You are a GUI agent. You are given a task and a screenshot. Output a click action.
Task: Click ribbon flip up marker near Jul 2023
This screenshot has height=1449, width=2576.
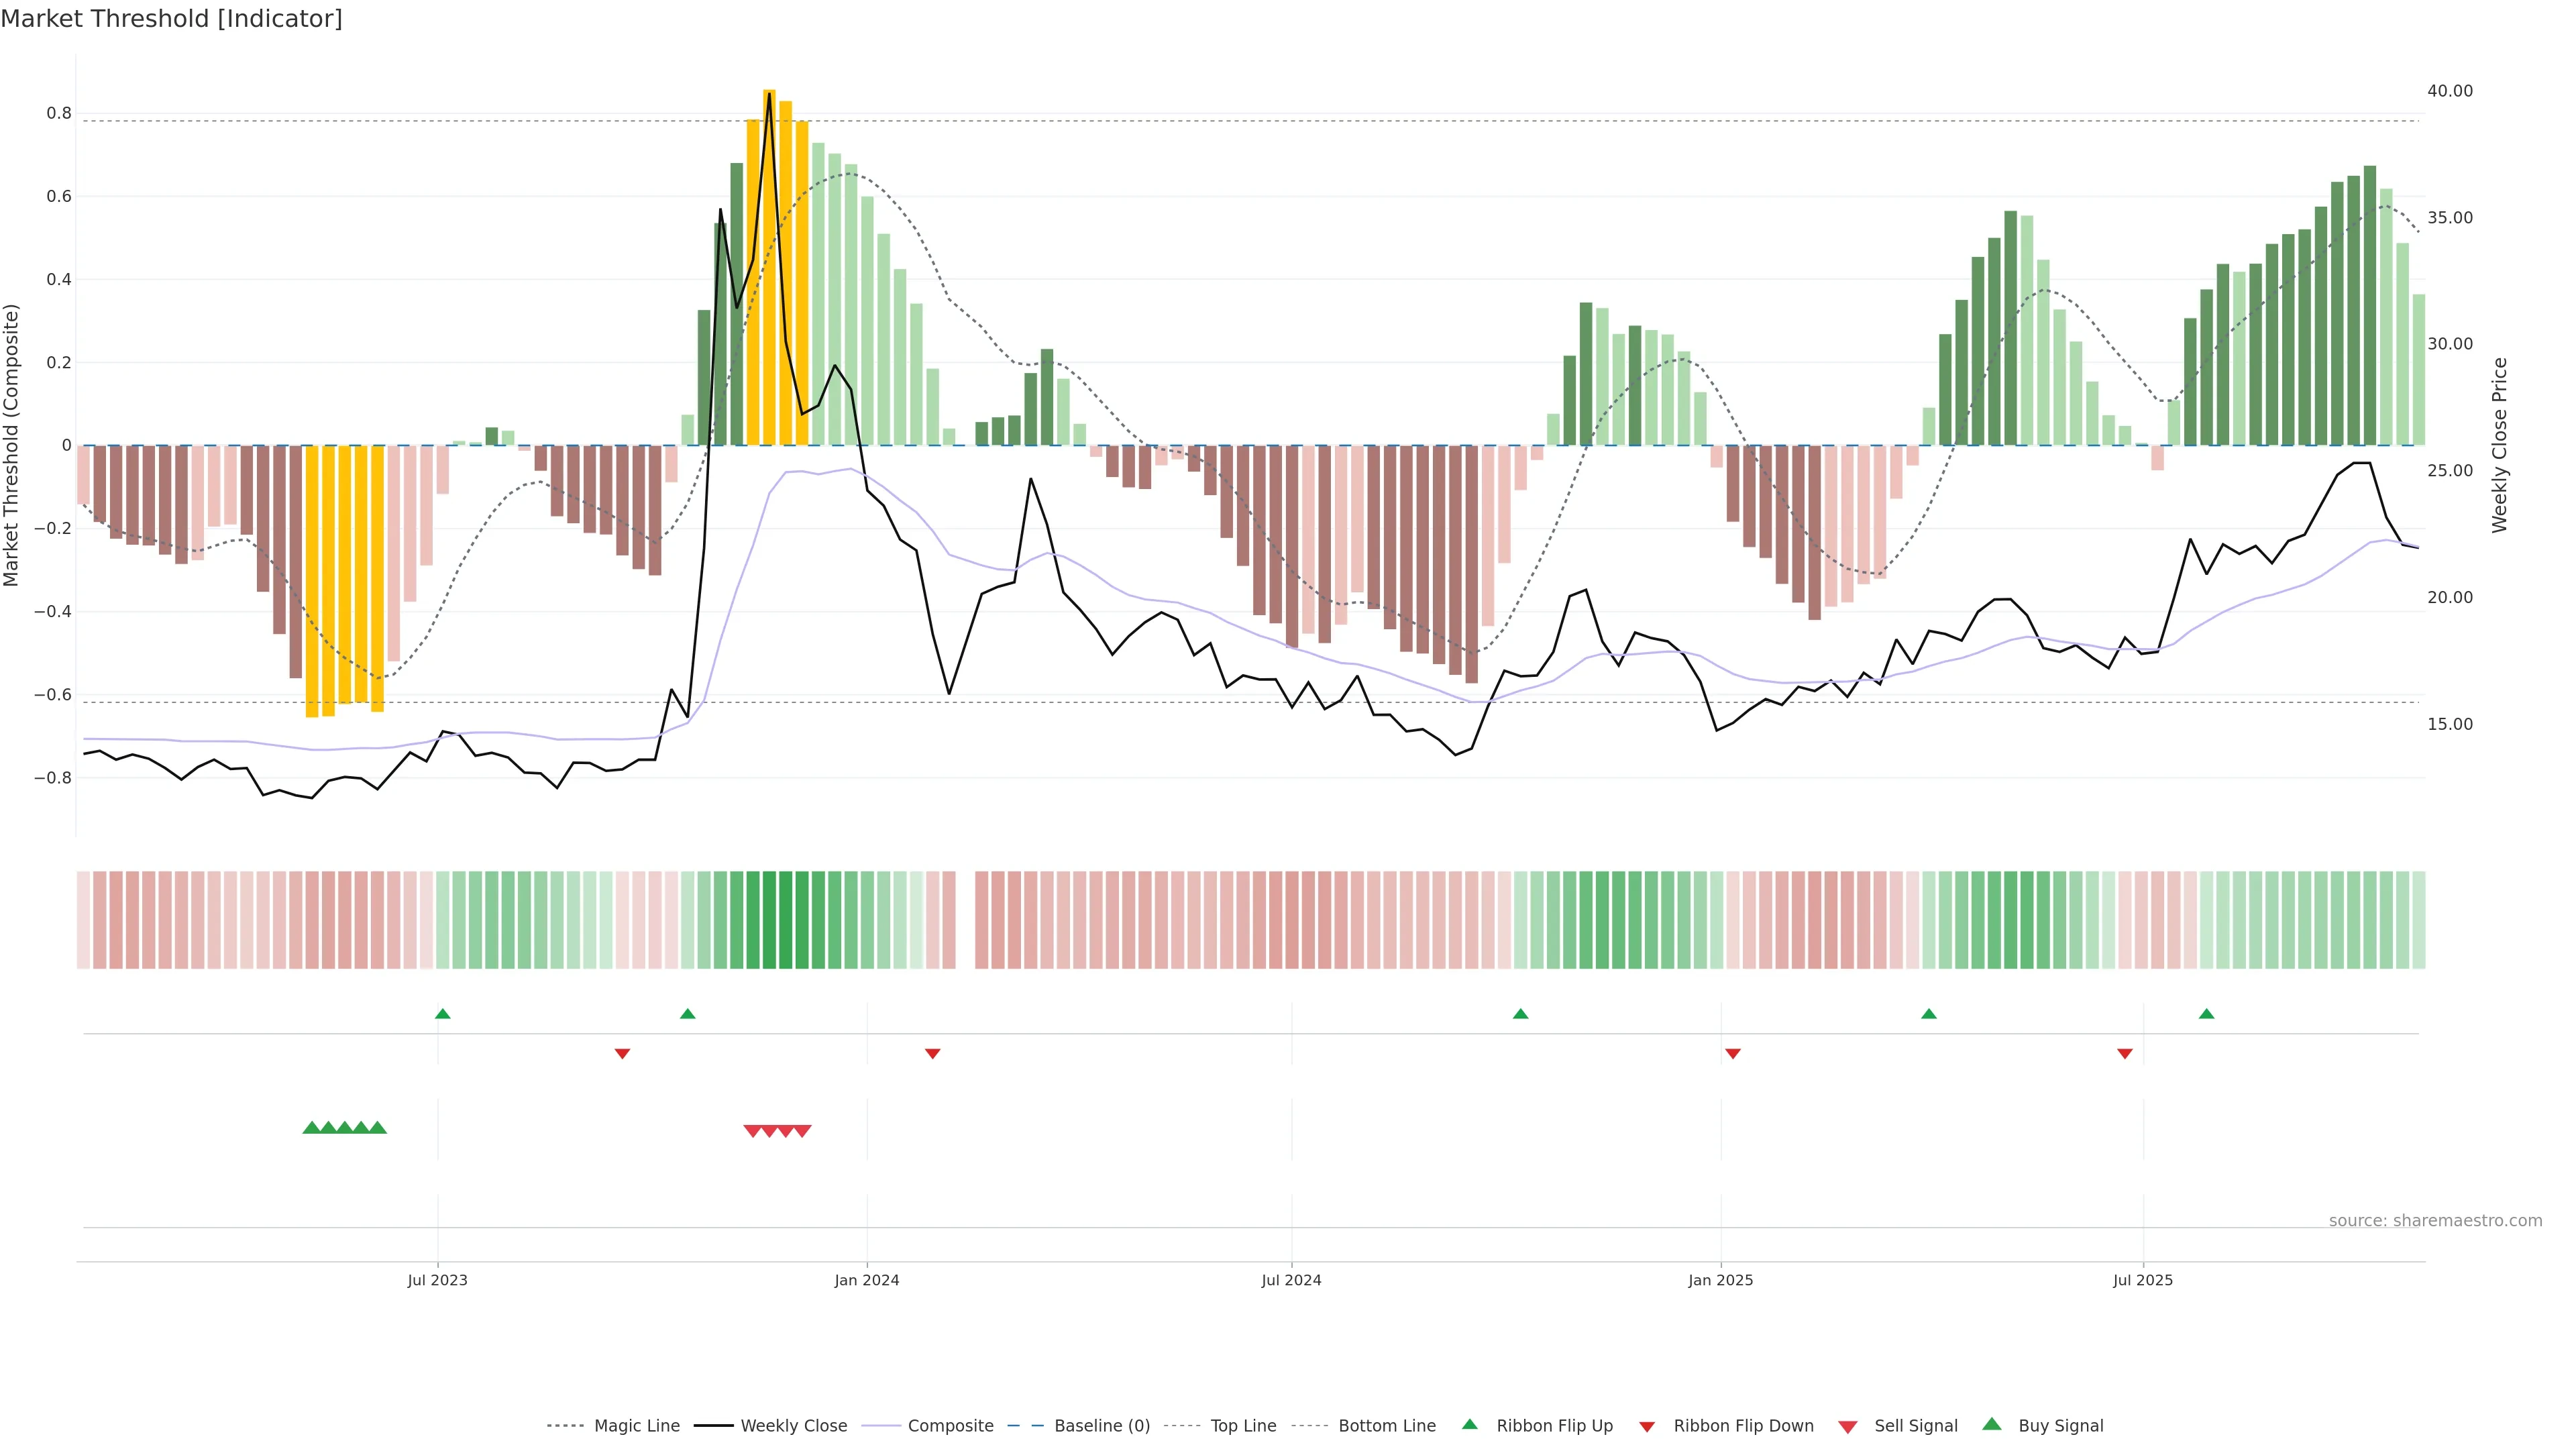click(443, 1014)
